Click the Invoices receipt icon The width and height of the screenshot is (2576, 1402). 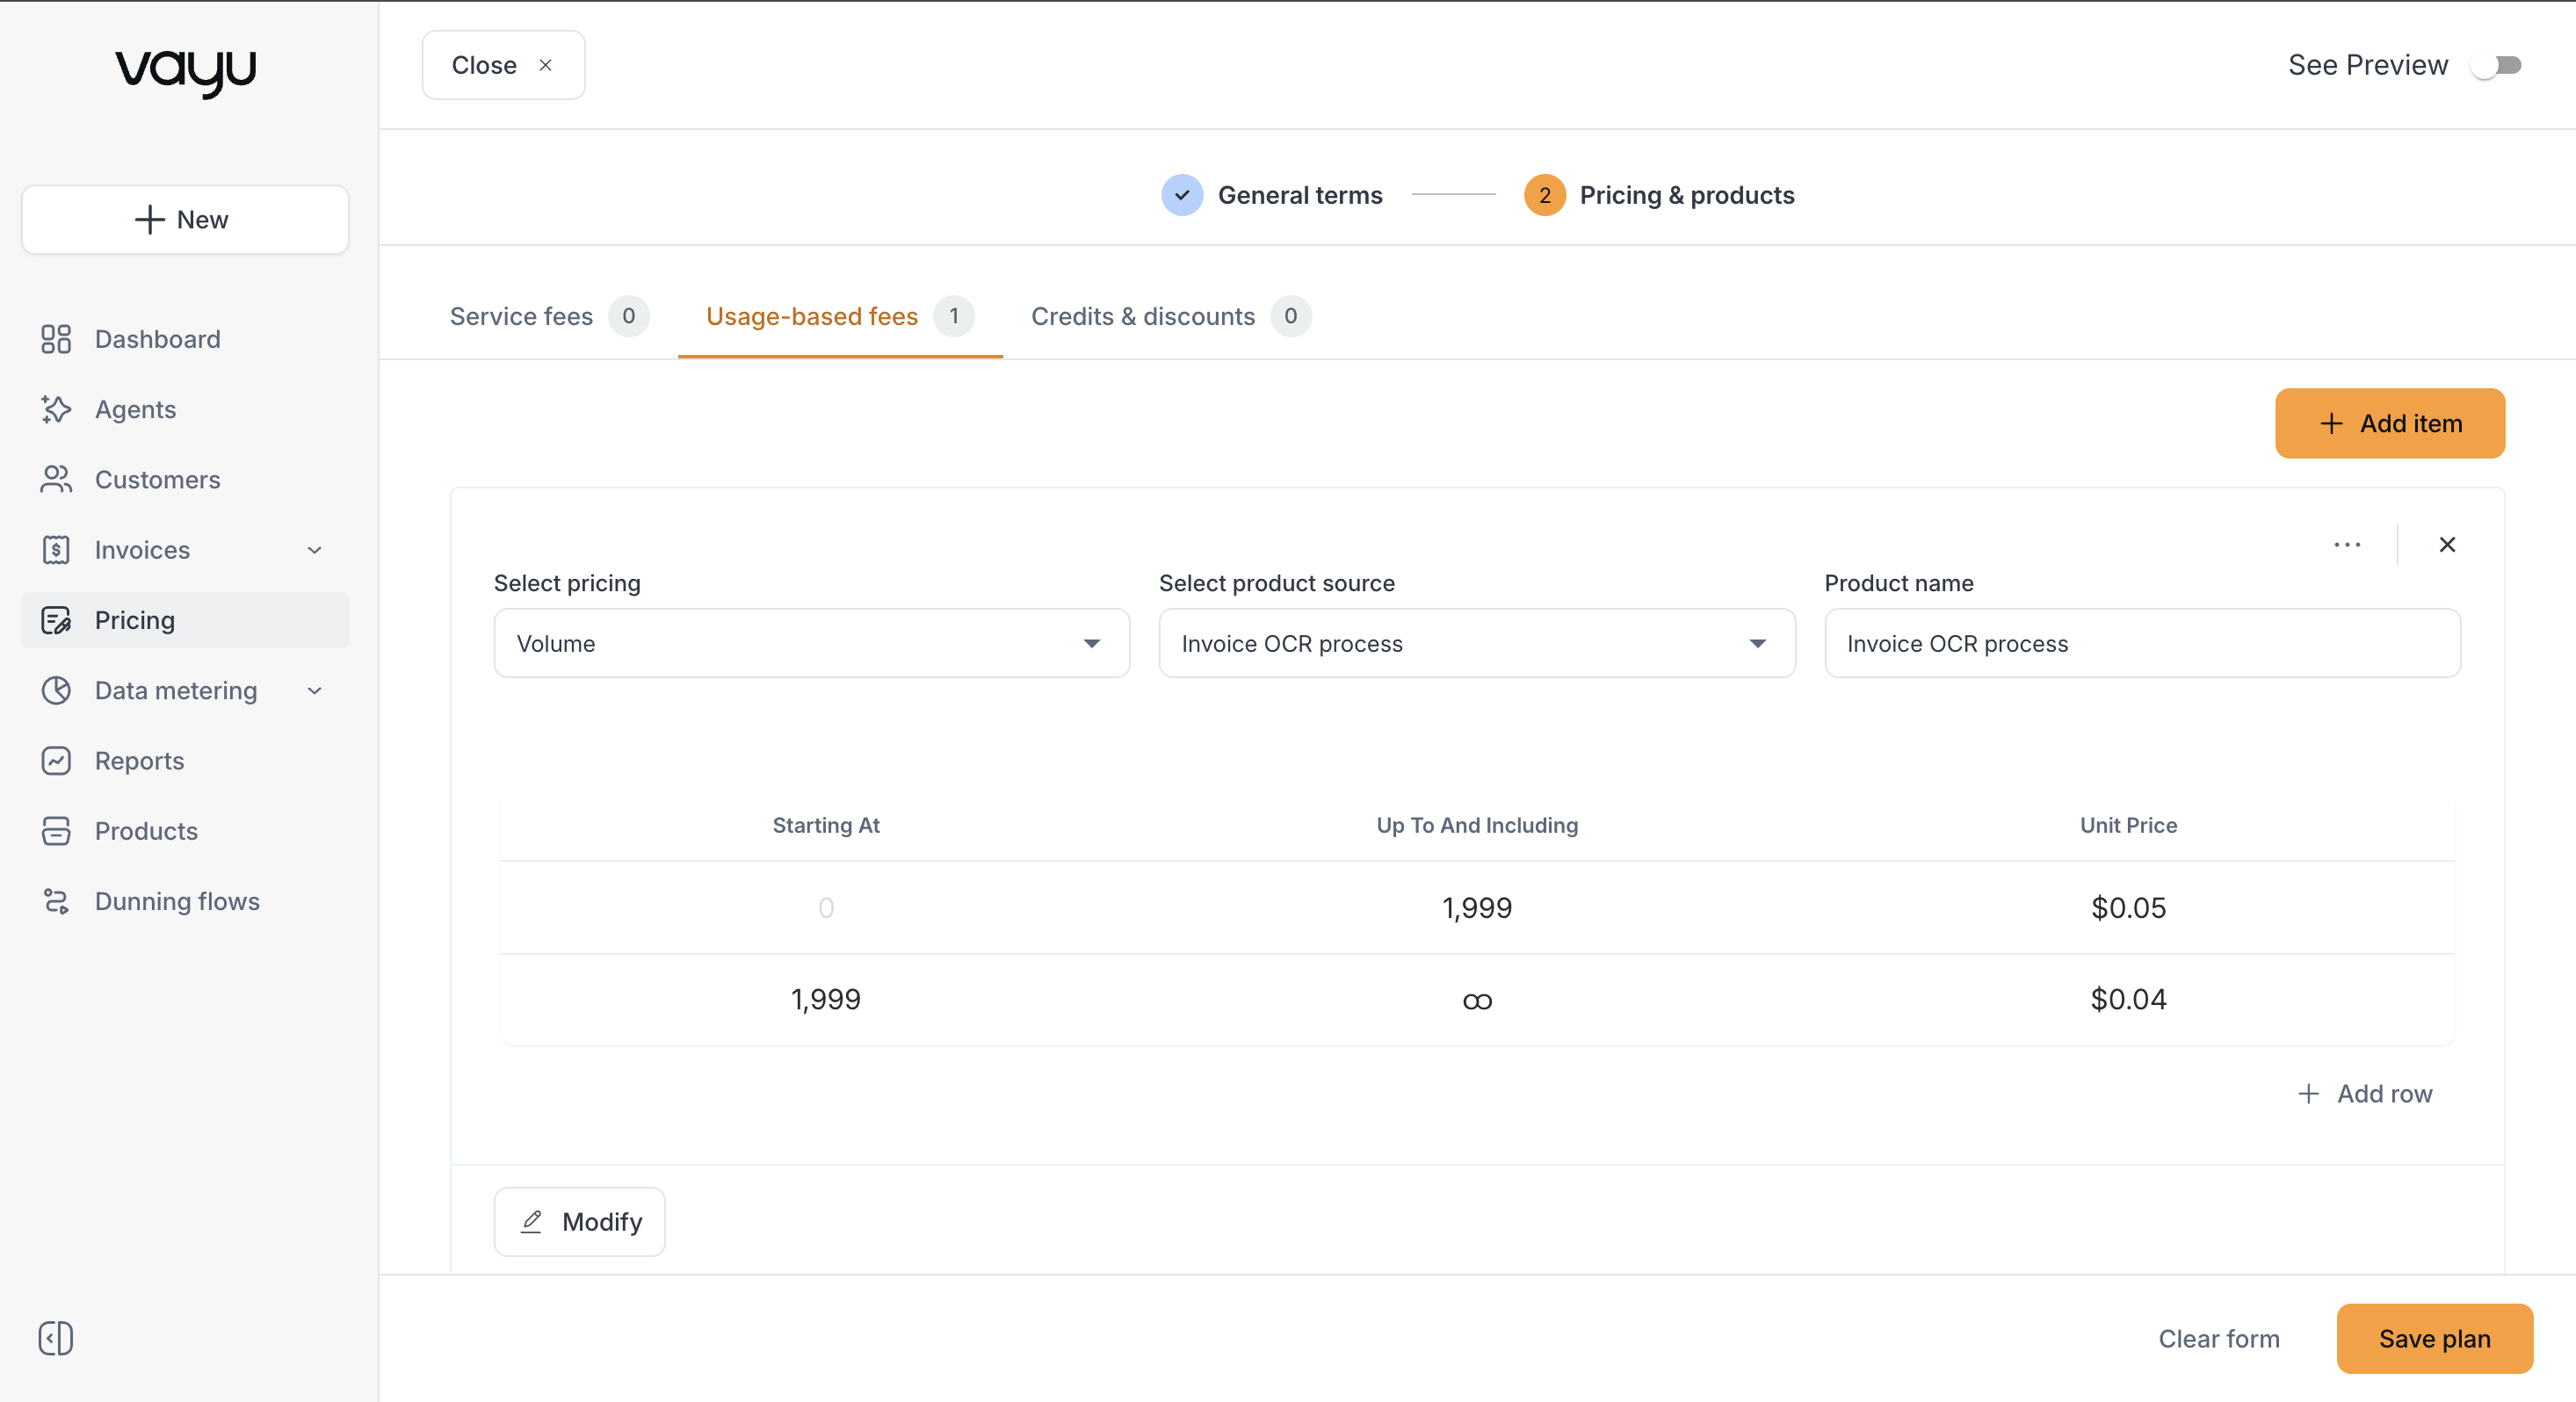coord(56,550)
